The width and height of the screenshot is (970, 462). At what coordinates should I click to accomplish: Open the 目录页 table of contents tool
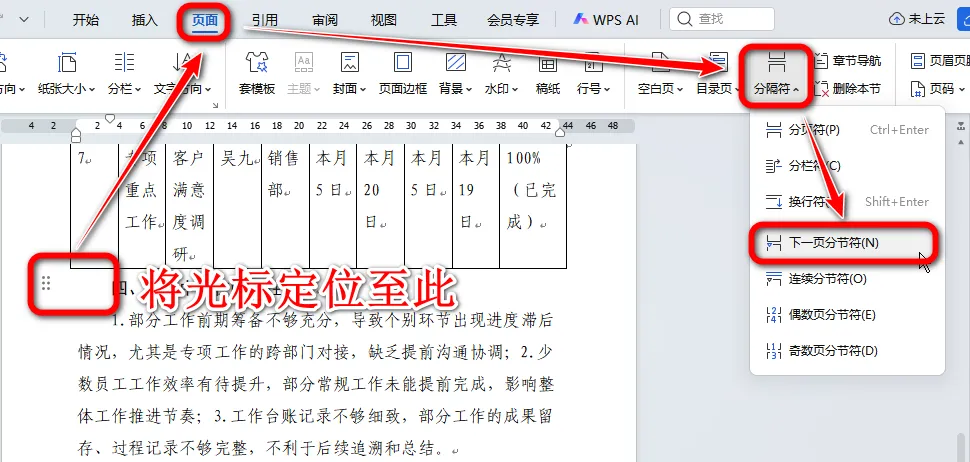click(x=718, y=73)
